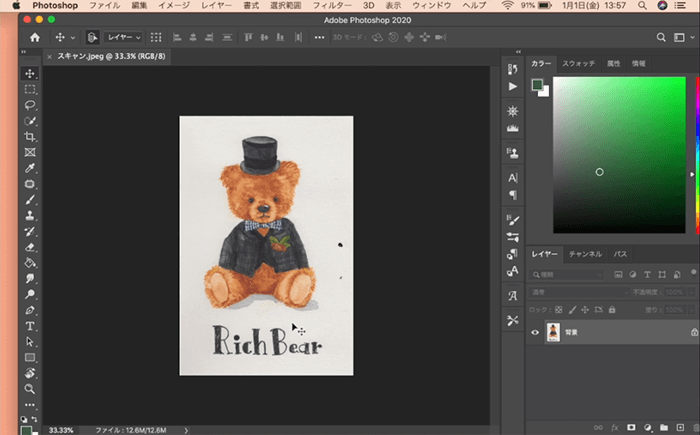This screenshot has height=435, width=700.
Task: Toggle pixel layer filter in Layers panel
Action: pos(618,275)
